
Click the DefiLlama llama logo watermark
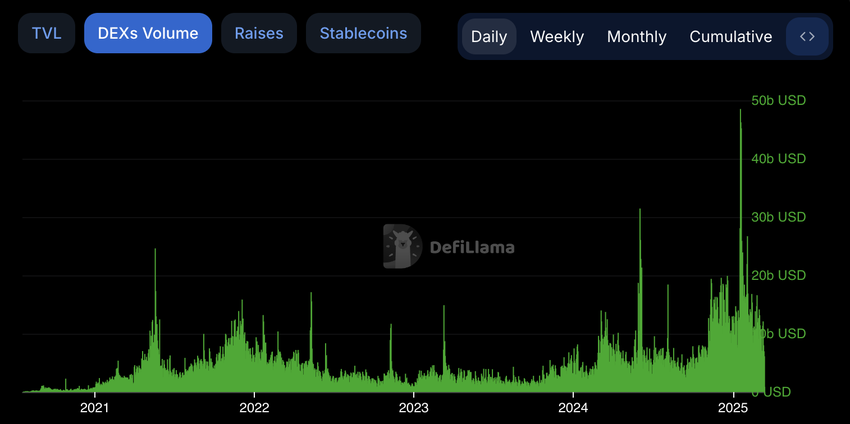tap(402, 246)
